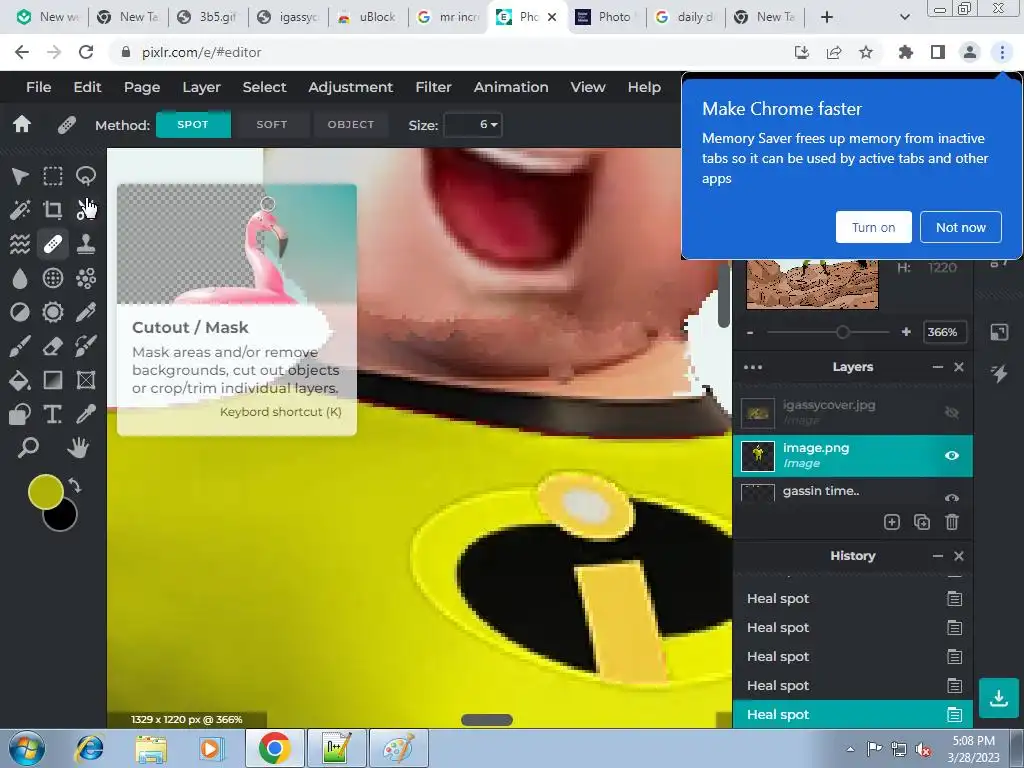Add a new layer with plus icon
This screenshot has height=768, width=1024.
pos(891,522)
